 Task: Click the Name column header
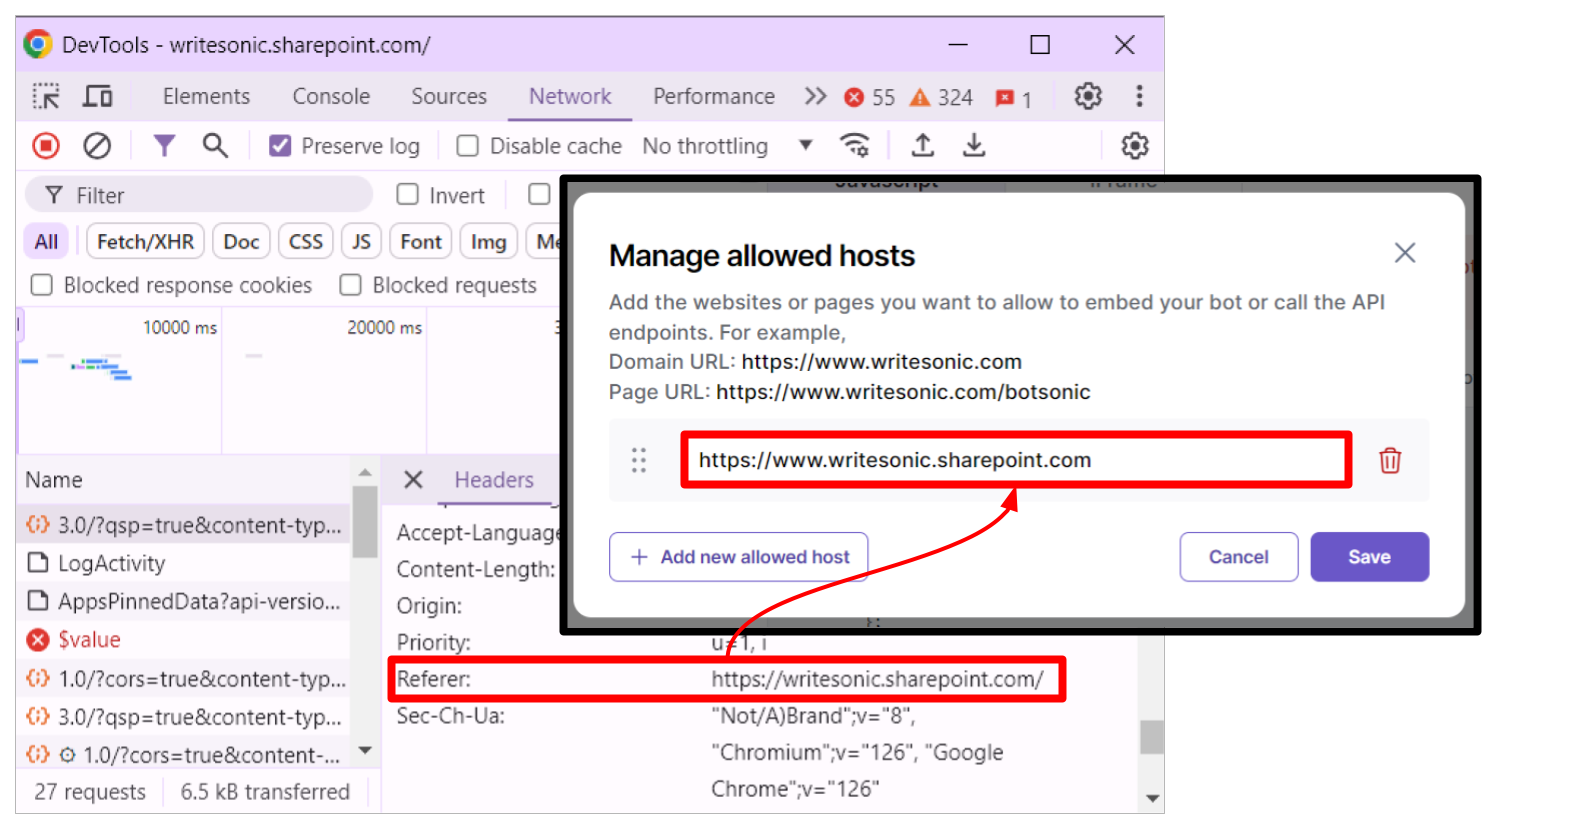(x=185, y=480)
